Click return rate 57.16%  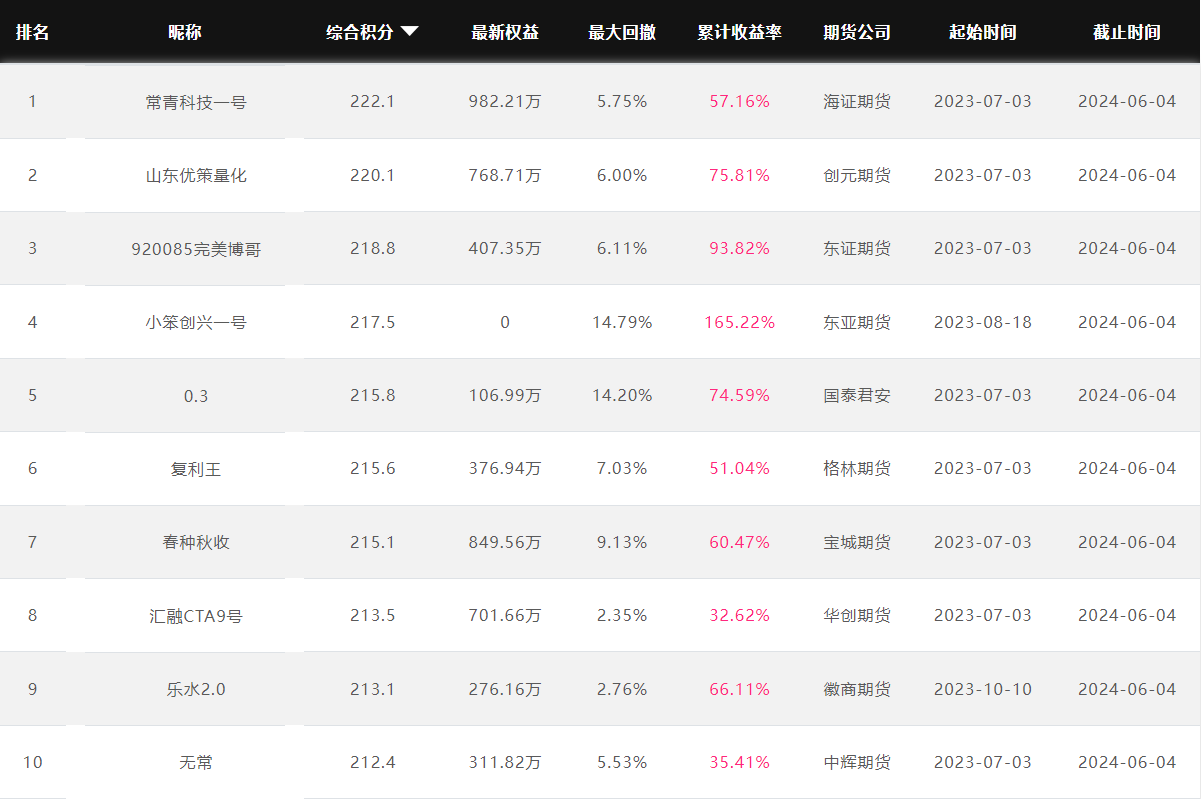tap(740, 101)
